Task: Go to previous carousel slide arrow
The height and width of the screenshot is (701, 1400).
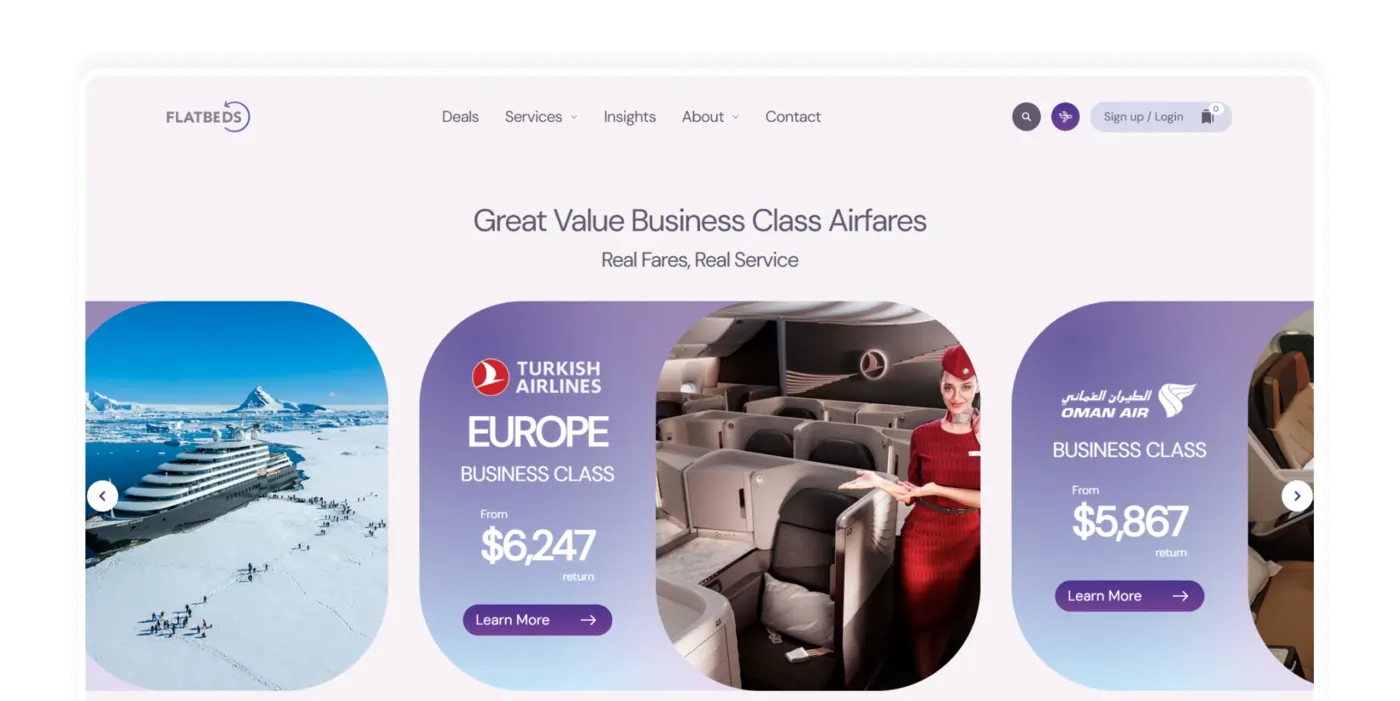Action: pos(102,496)
